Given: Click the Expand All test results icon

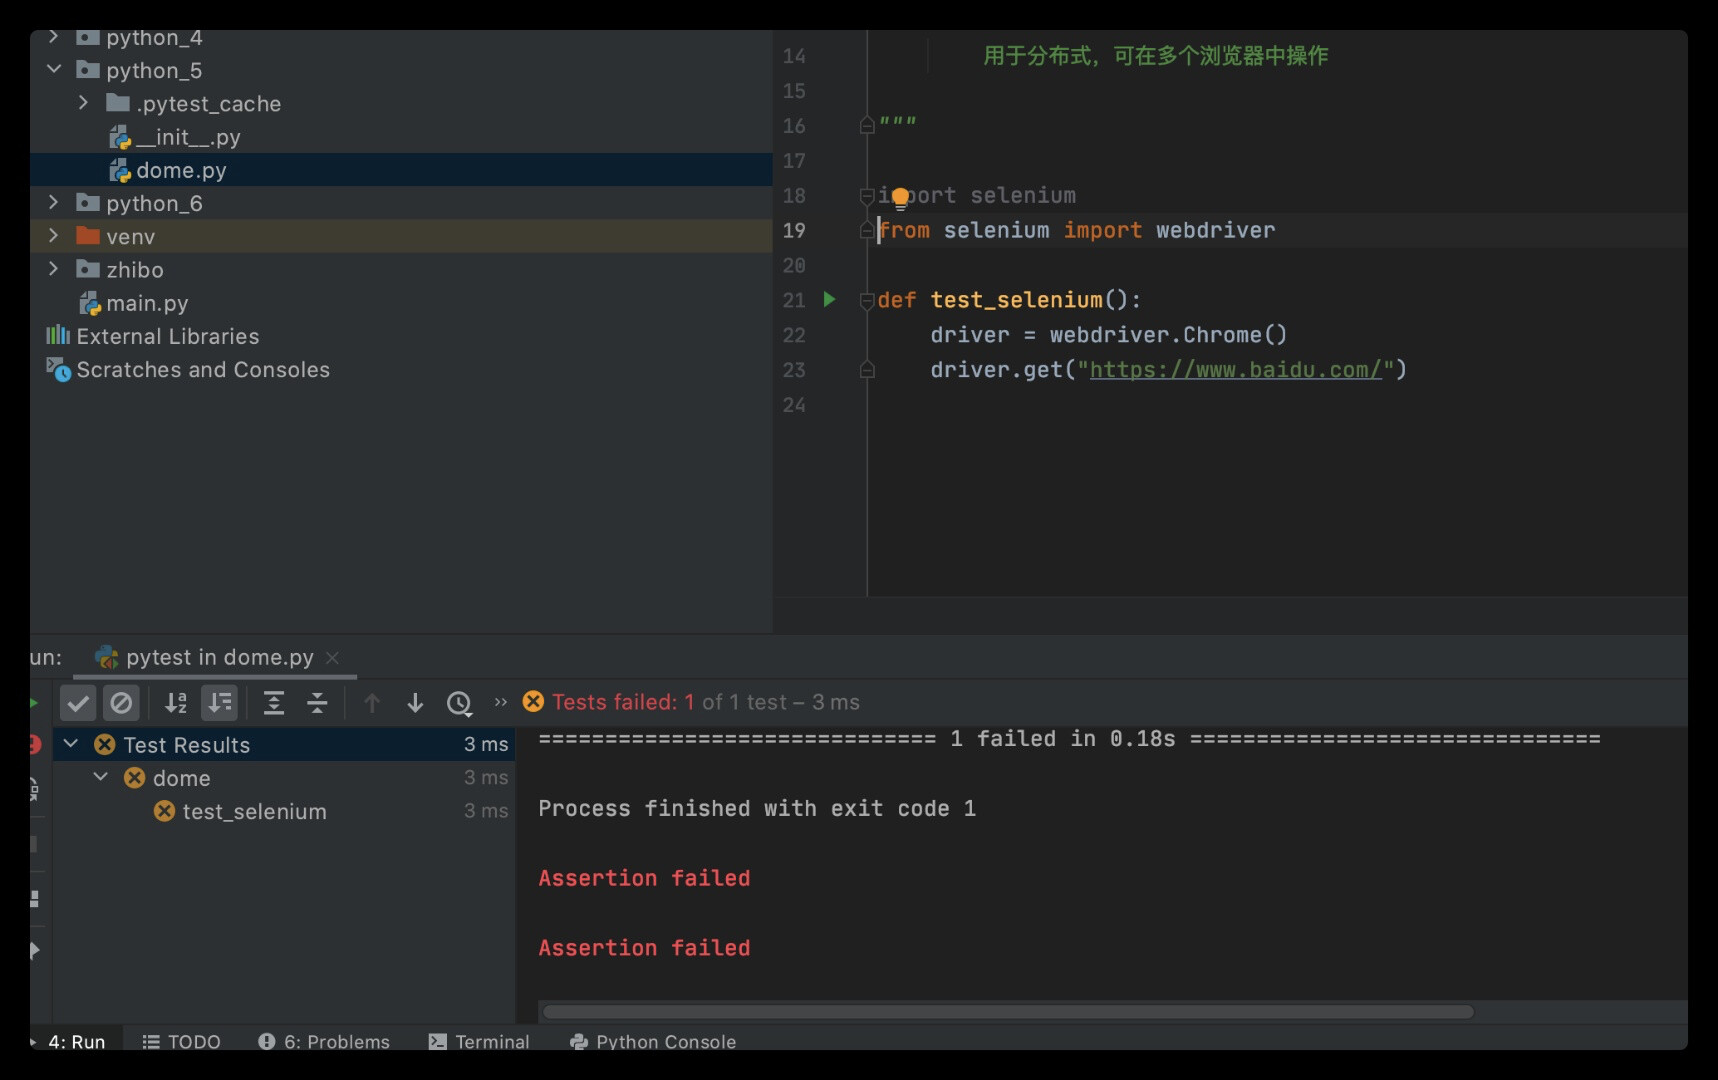Looking at the screenshot, I should pos(273,703).
